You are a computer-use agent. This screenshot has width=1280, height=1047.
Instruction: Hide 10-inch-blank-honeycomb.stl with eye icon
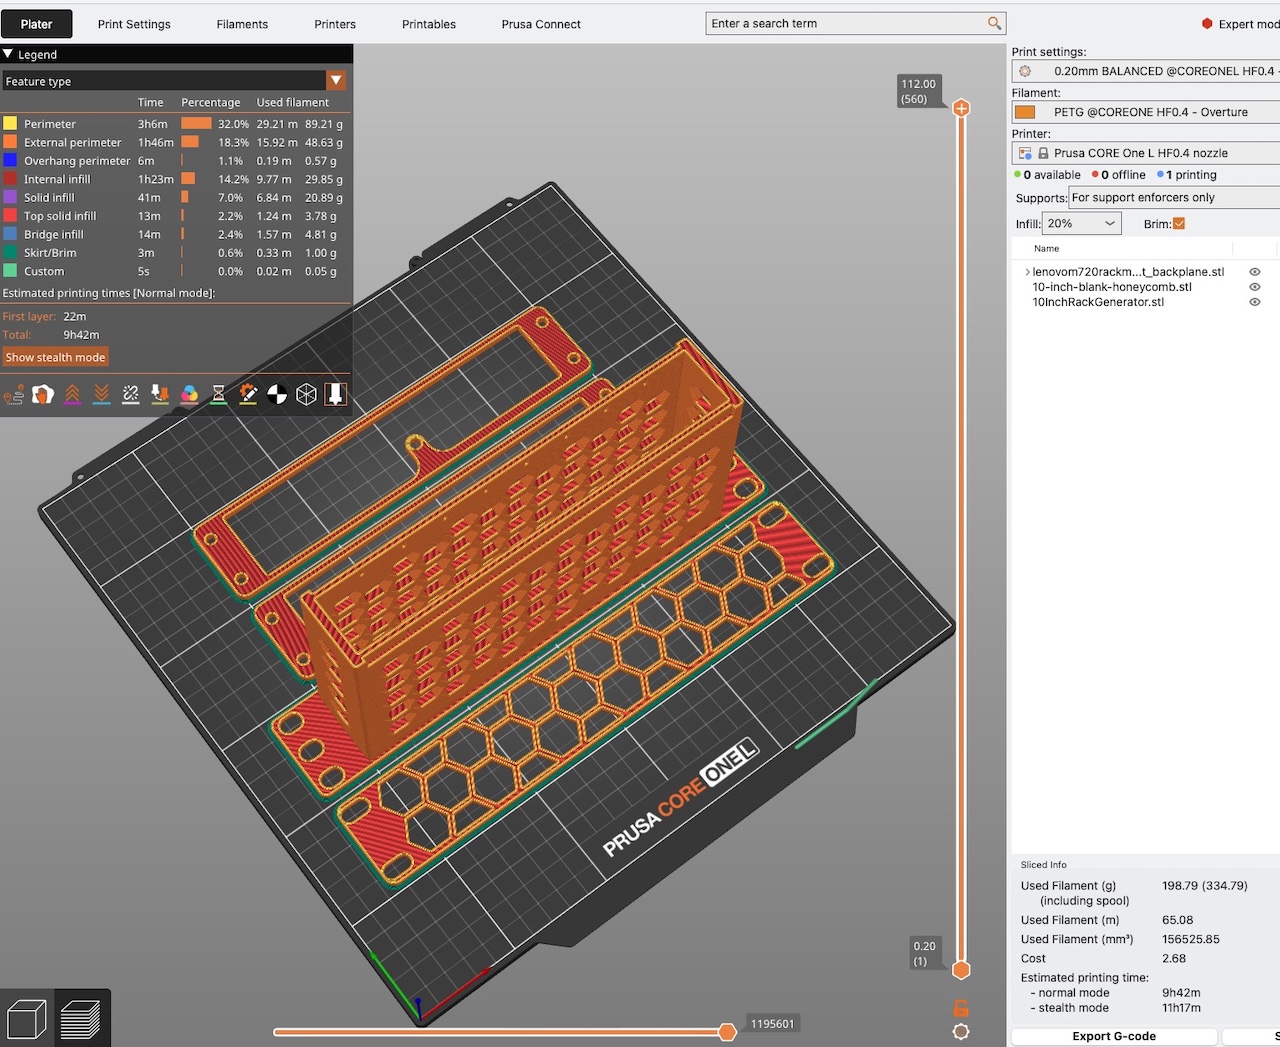(x=1254, y=287)
